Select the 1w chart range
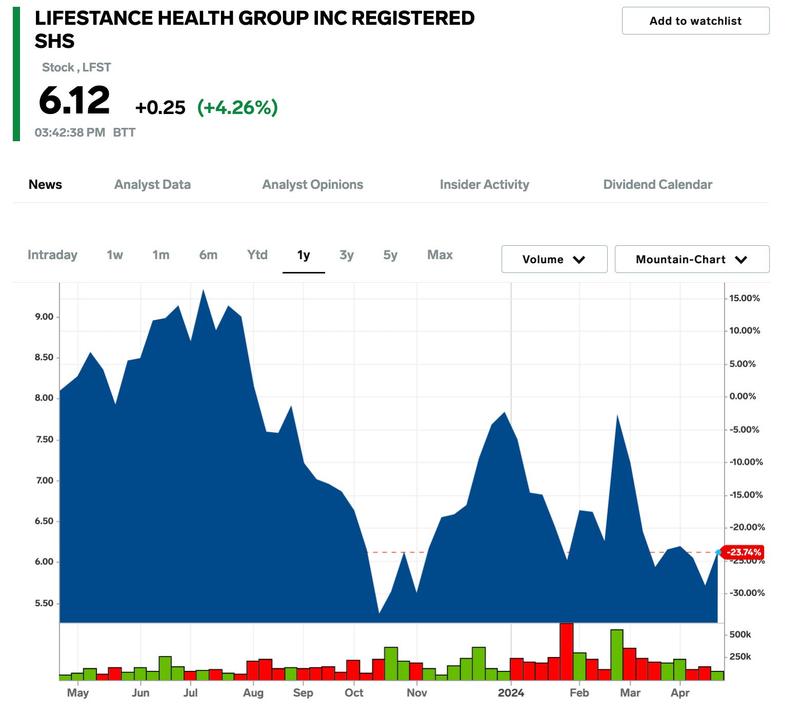The height and width of the screenshot is (708, 800). click(x=115, y=255)
